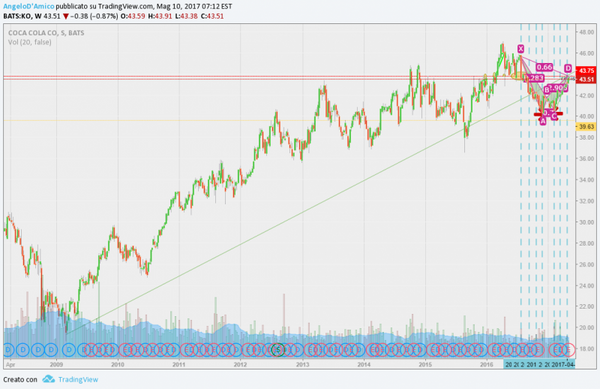Click the yellow 39.63 price label
Viewport: 600px width, 389px height.
coord(586,127)
